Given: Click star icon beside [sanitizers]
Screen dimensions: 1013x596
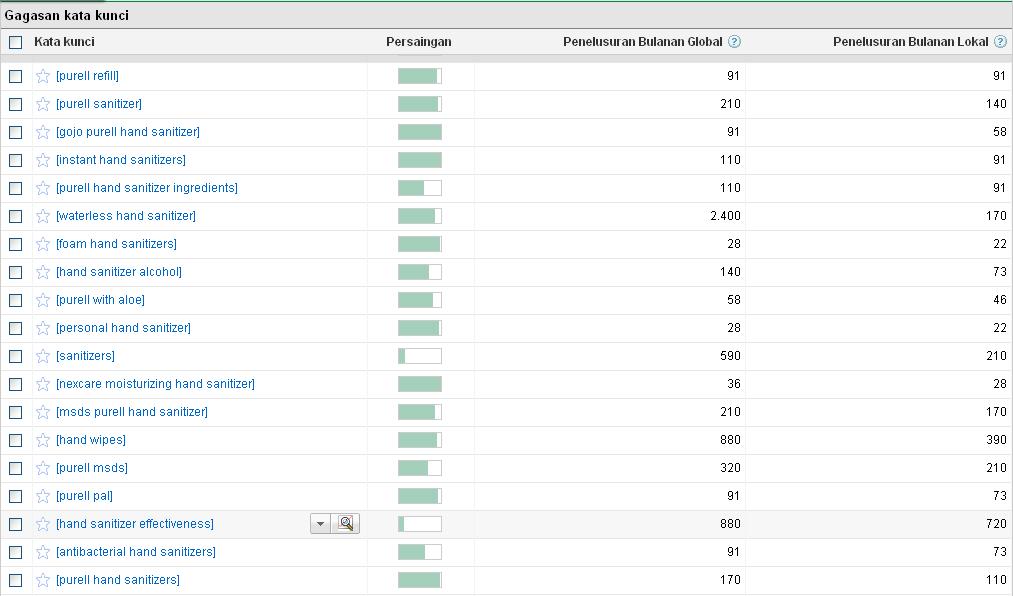Looking at the screenshot, I should [43, 356].
